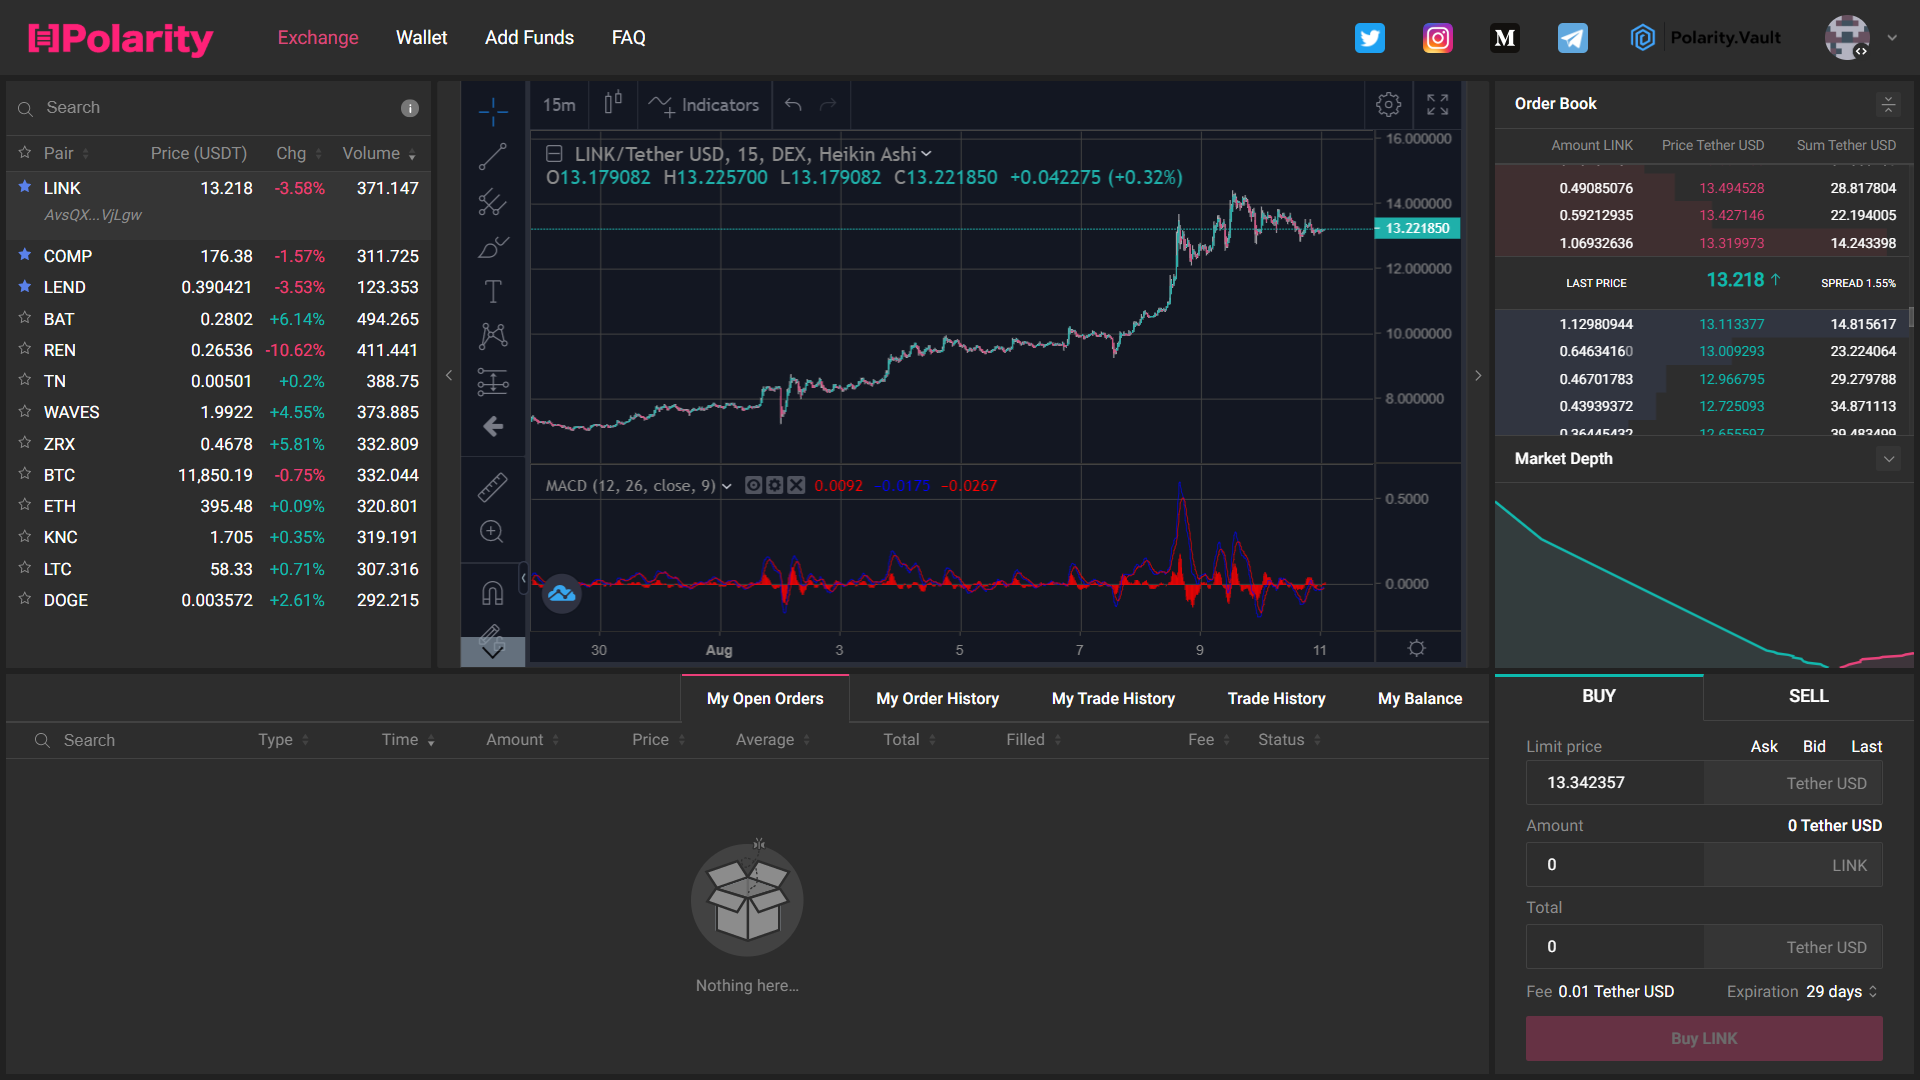The height and width of the screenshot is (1080, 1920).
Task: Open the Wallet page
Action: (421, 38)
